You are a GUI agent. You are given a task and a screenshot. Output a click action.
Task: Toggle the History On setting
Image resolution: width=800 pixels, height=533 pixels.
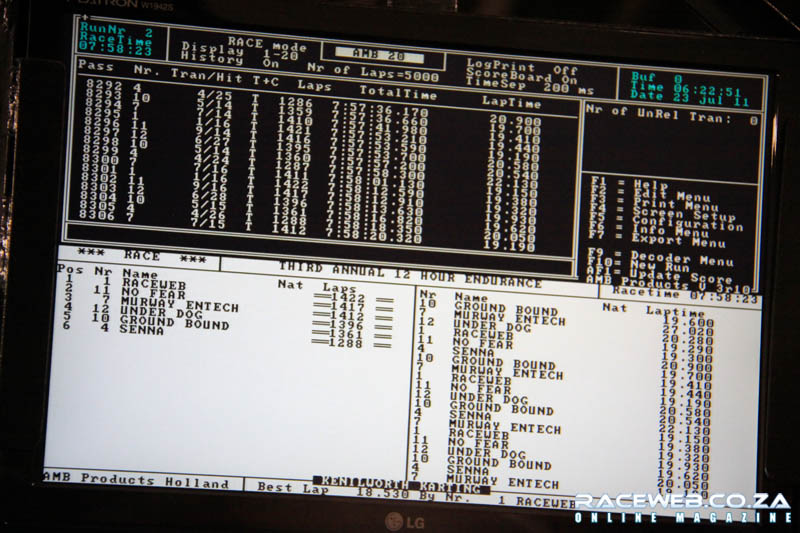coord(222,64)
